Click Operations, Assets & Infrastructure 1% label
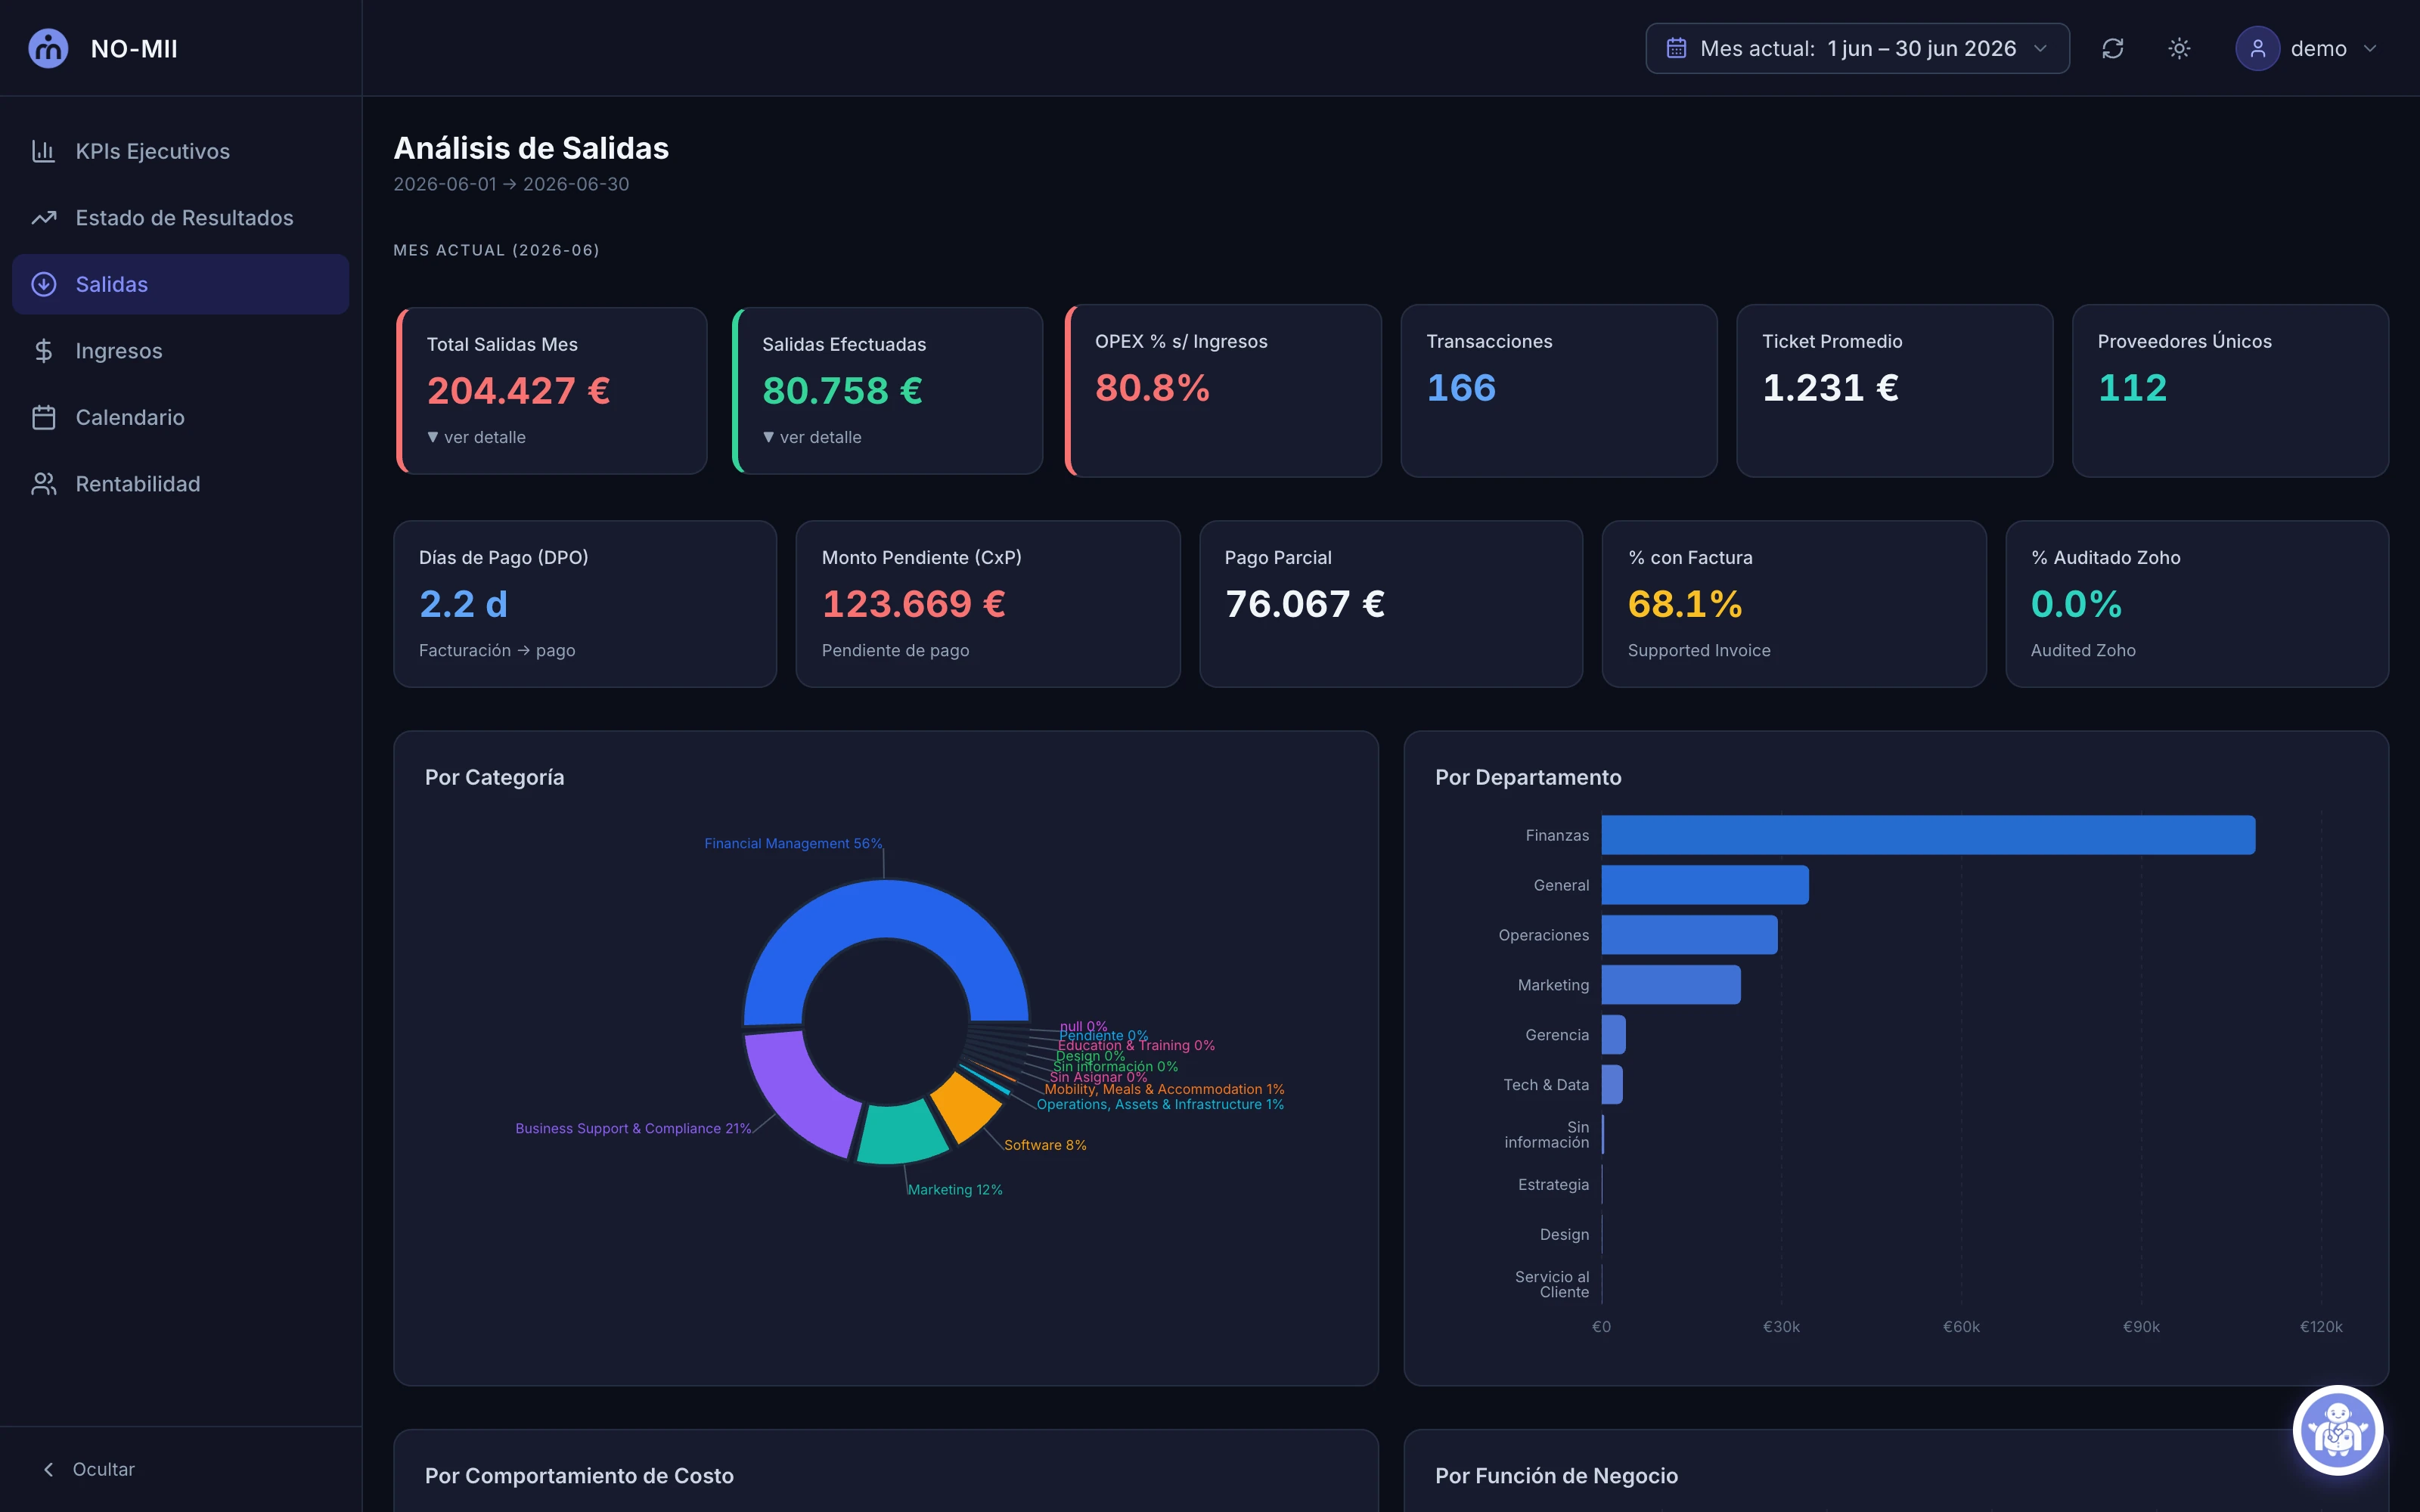This screenshot has height=1512, width=2420. 1160,1105
